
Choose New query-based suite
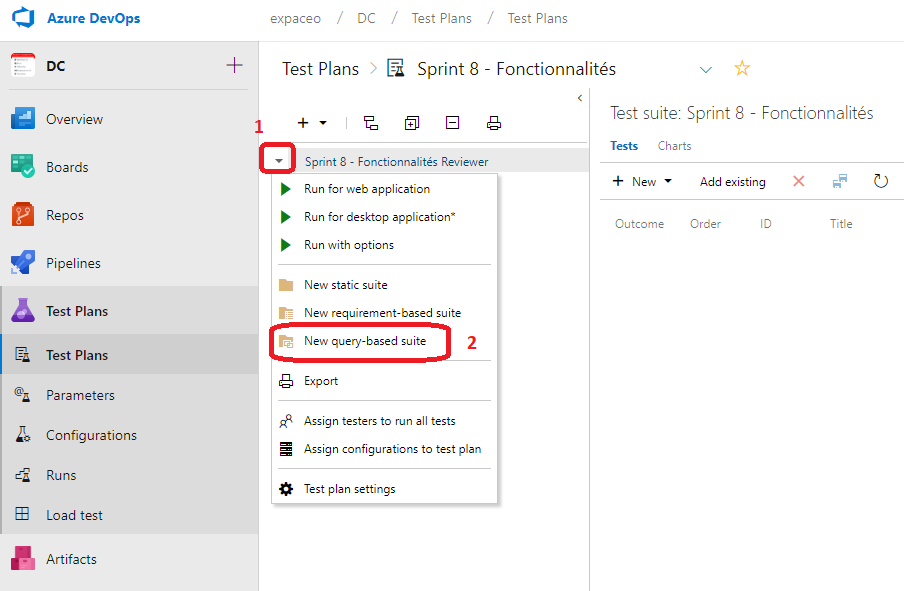tap(385, 341)
